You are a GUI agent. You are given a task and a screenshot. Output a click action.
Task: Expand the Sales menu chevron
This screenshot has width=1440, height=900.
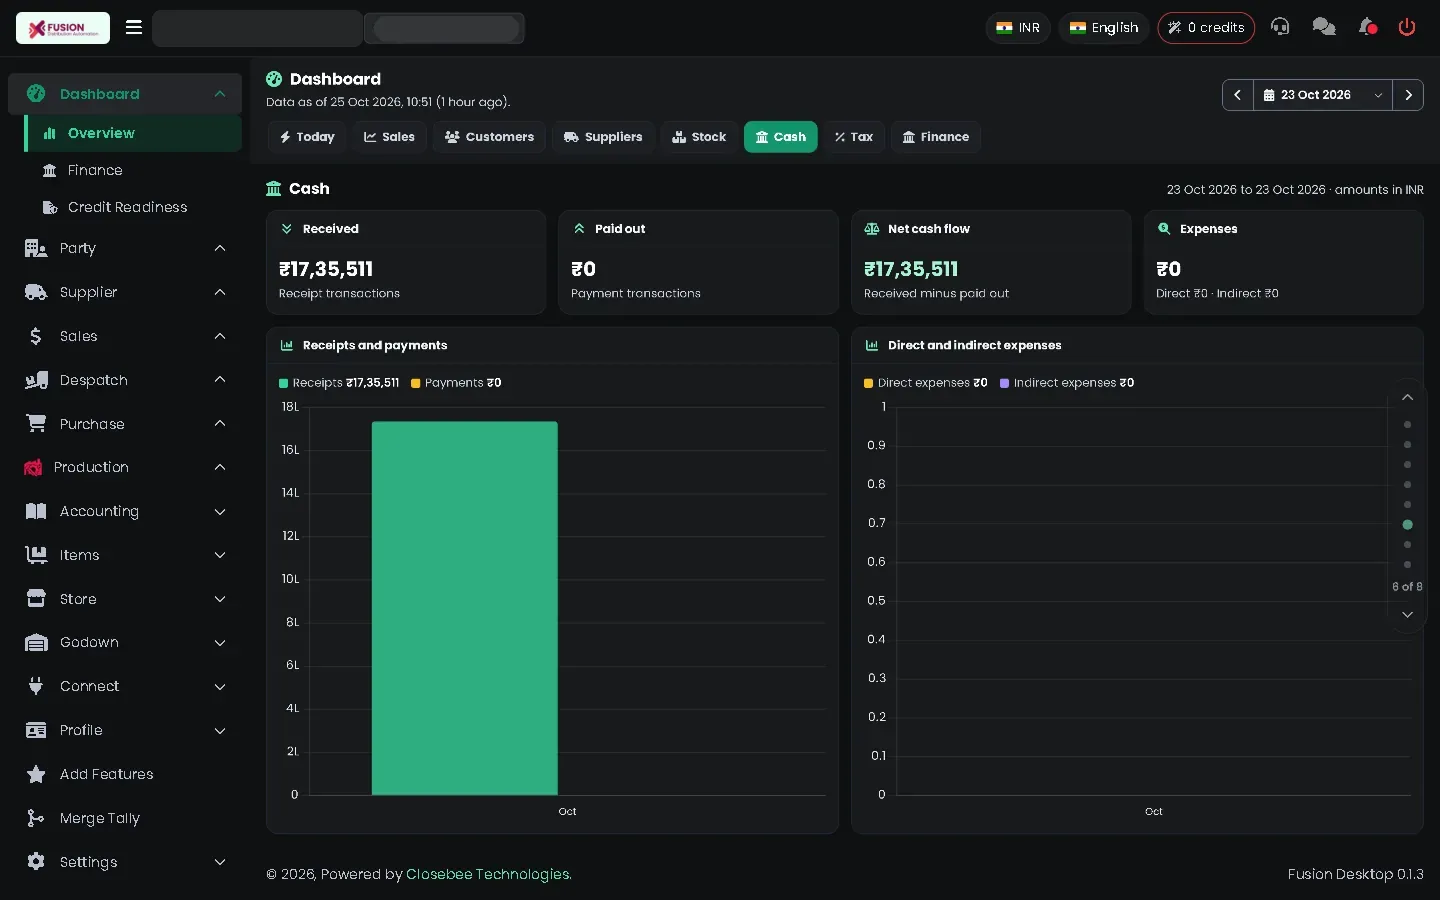[220, 336]
